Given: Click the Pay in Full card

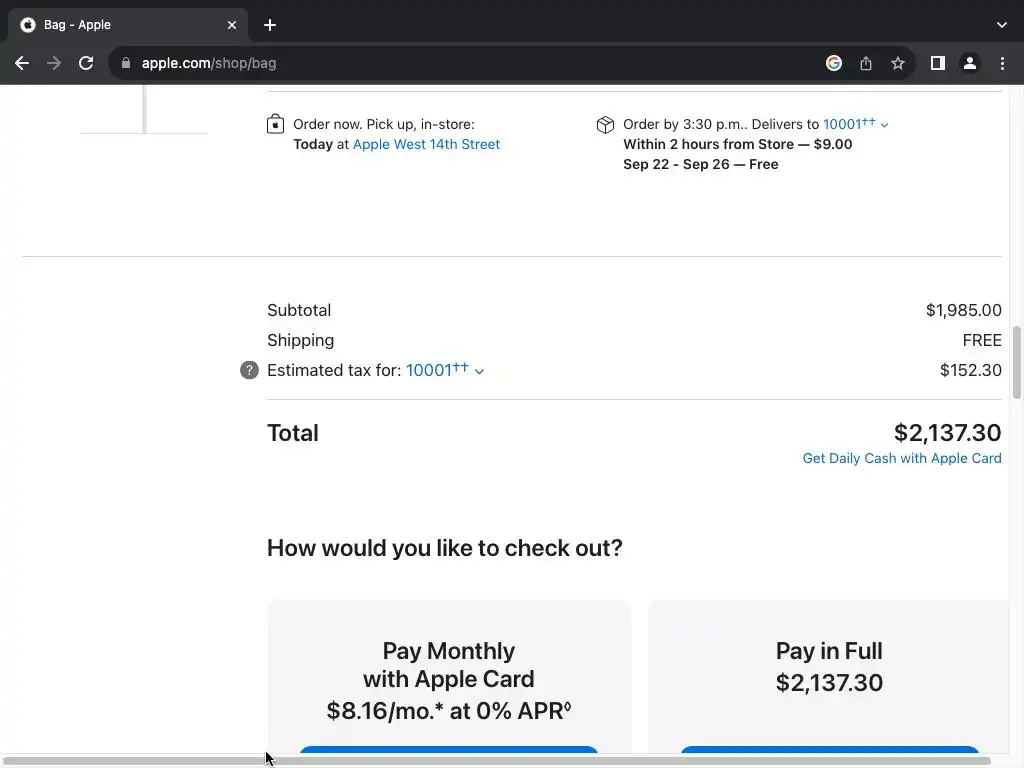Looking at the screenshot, I should [829, 676].
